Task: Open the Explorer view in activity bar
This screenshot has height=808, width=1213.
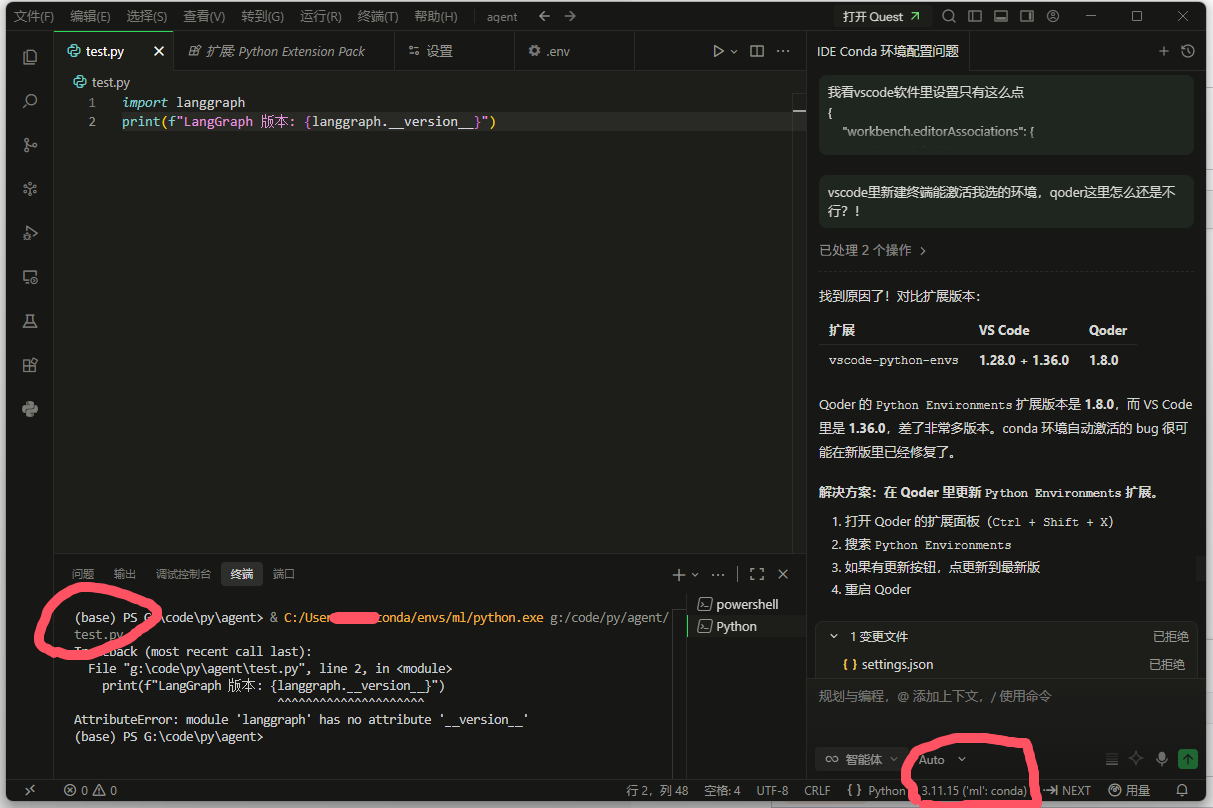Action: click(x=30, y=58)
